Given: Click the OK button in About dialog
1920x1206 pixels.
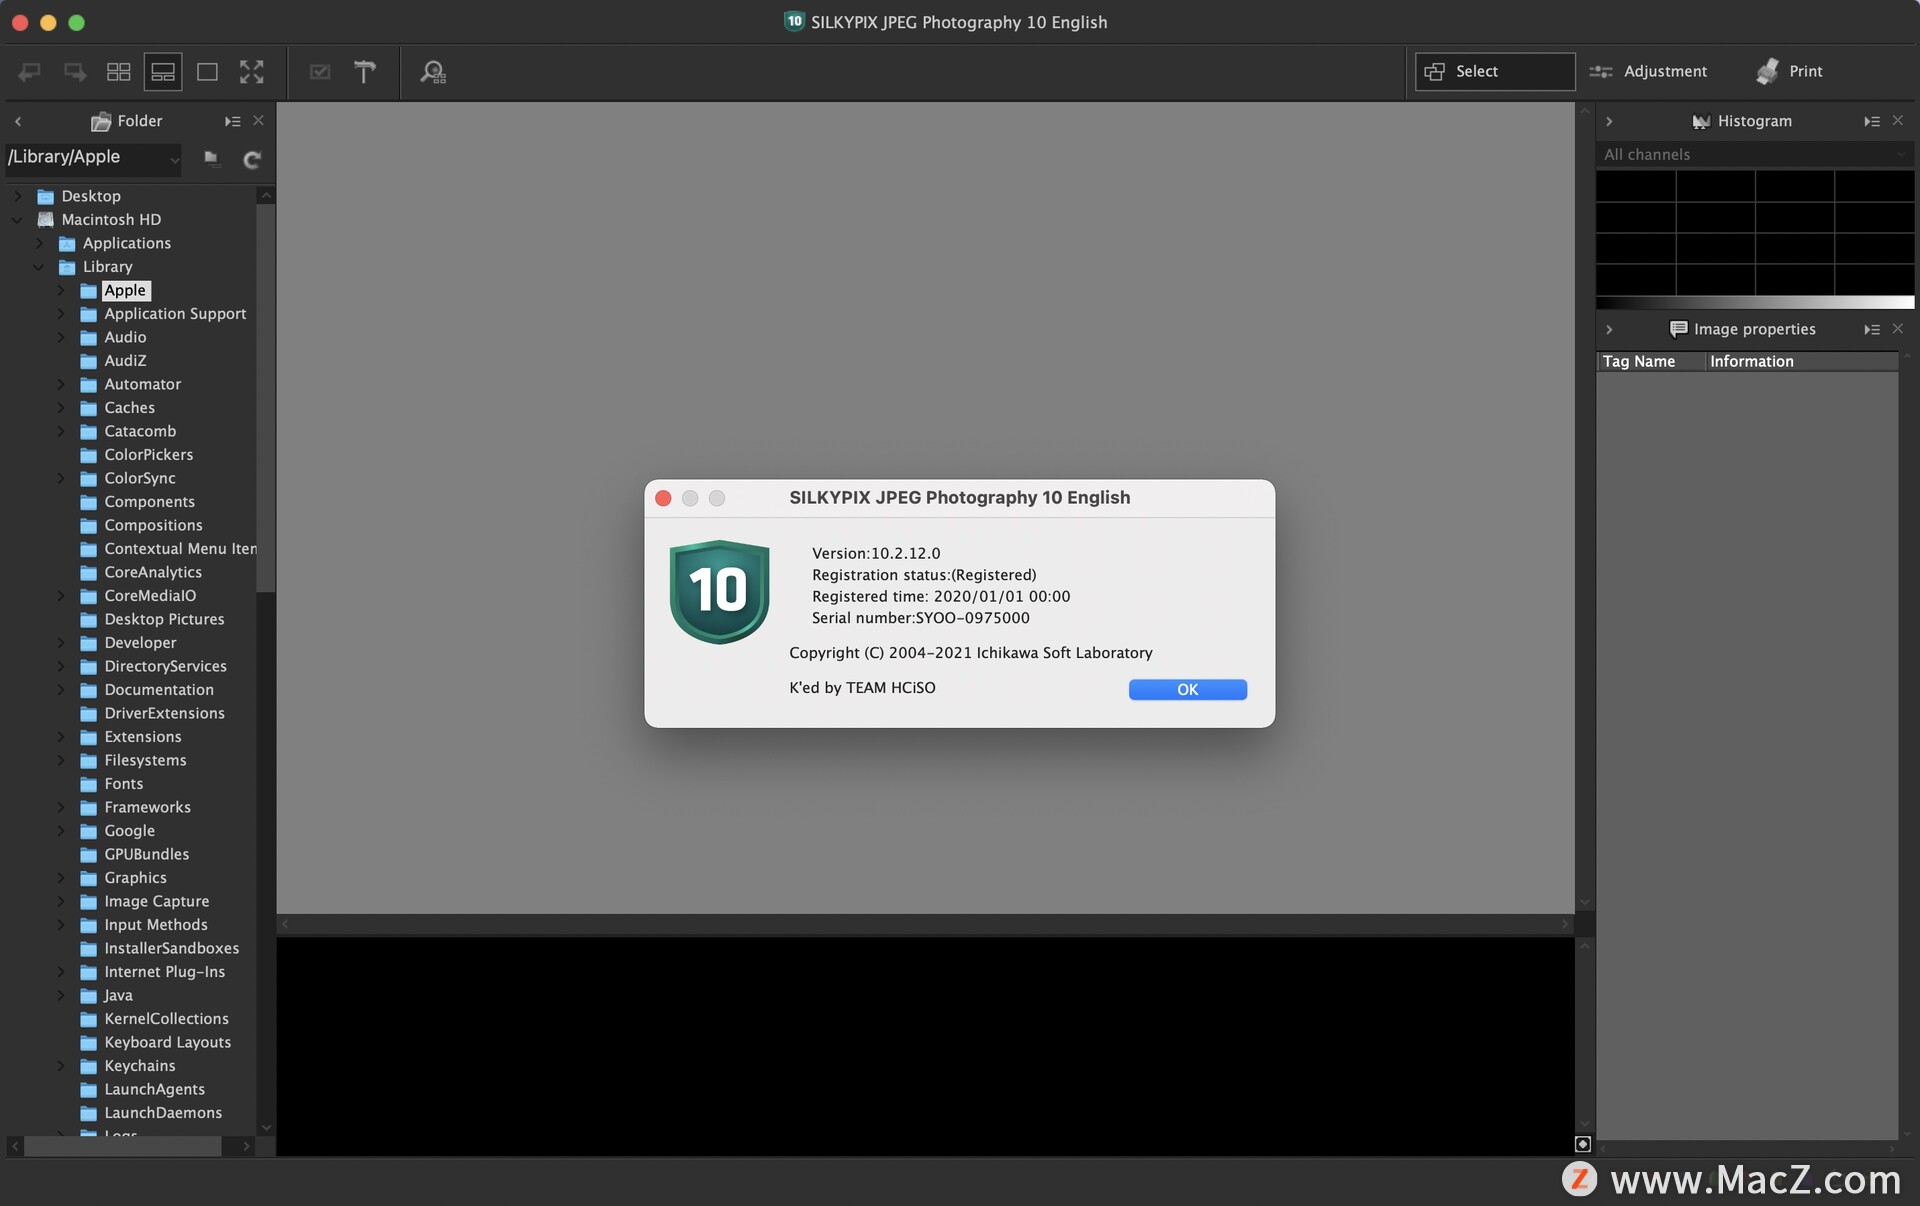Looking at the screenshot, I should 1187,689.
